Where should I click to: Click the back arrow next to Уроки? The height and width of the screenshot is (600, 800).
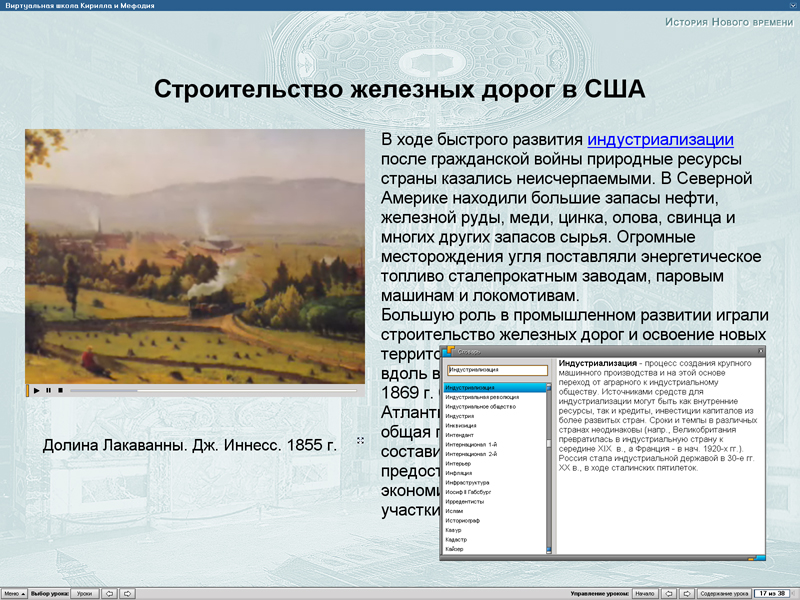click(107, 592)
